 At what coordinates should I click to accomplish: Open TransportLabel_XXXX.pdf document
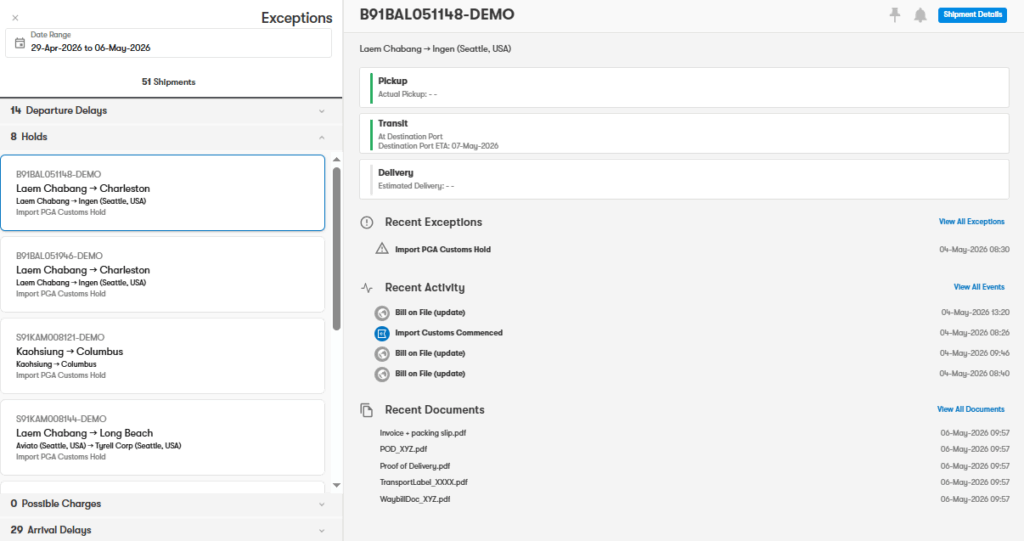(423, 482)
